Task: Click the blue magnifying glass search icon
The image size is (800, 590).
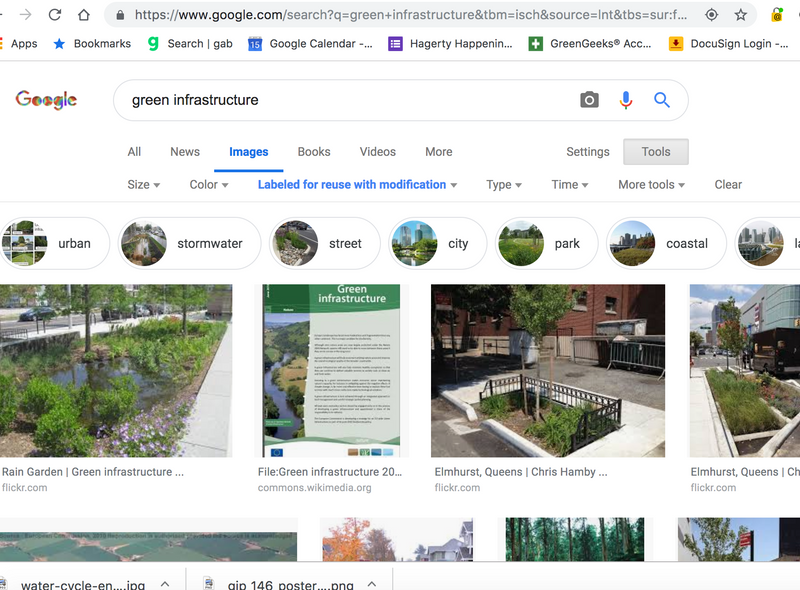Action: coord(661,100)
